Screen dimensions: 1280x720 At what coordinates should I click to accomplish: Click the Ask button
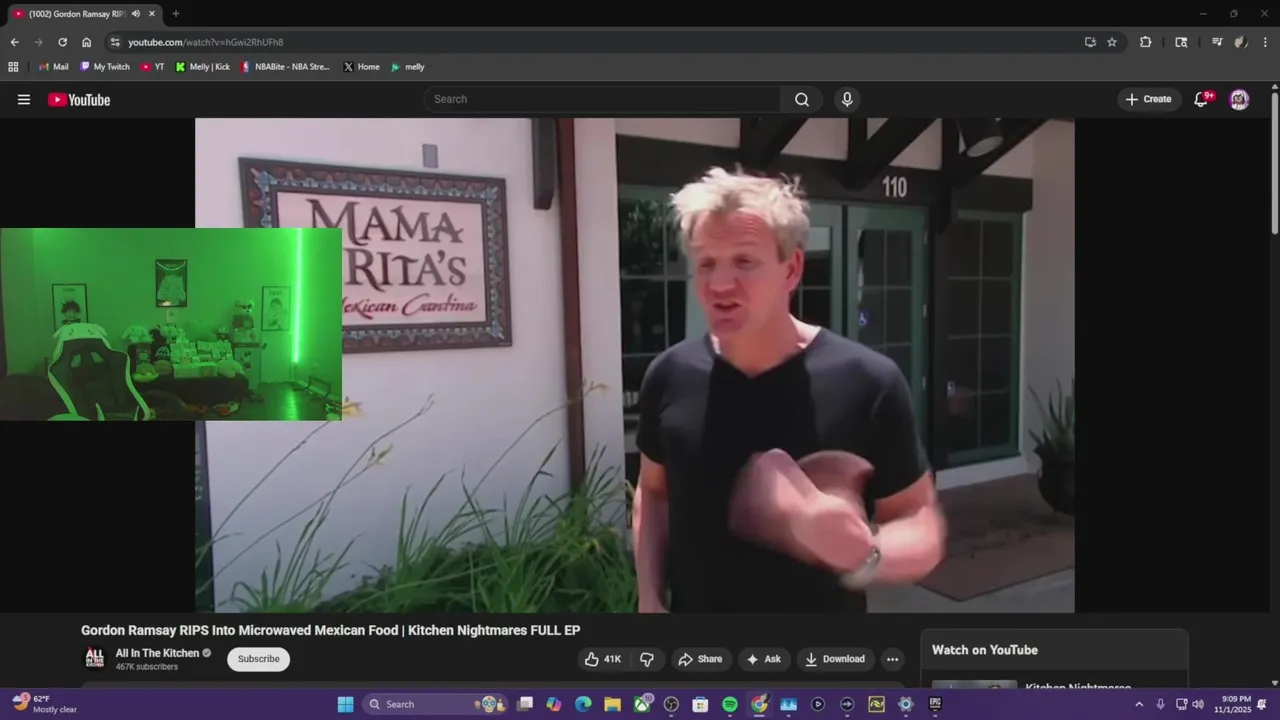763,659
